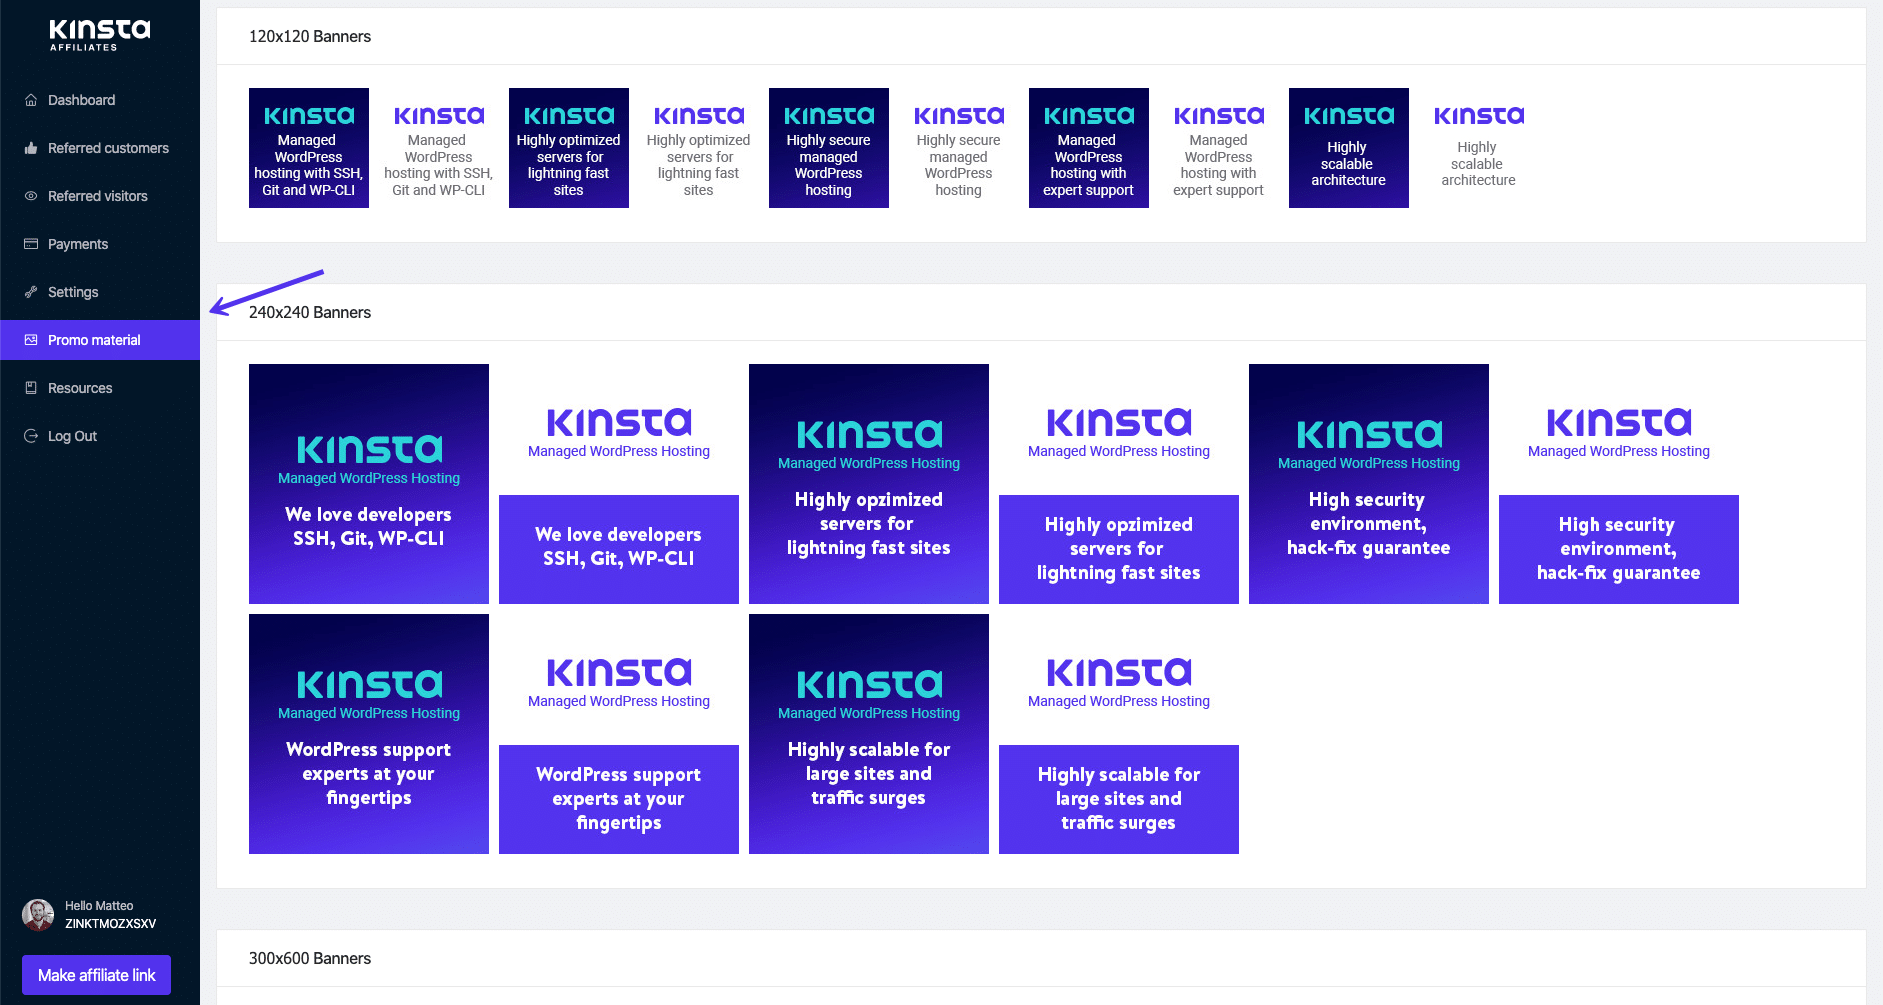Open the Referred customers menu item
Screen dimensions: 1883x1005
(108, 148)
